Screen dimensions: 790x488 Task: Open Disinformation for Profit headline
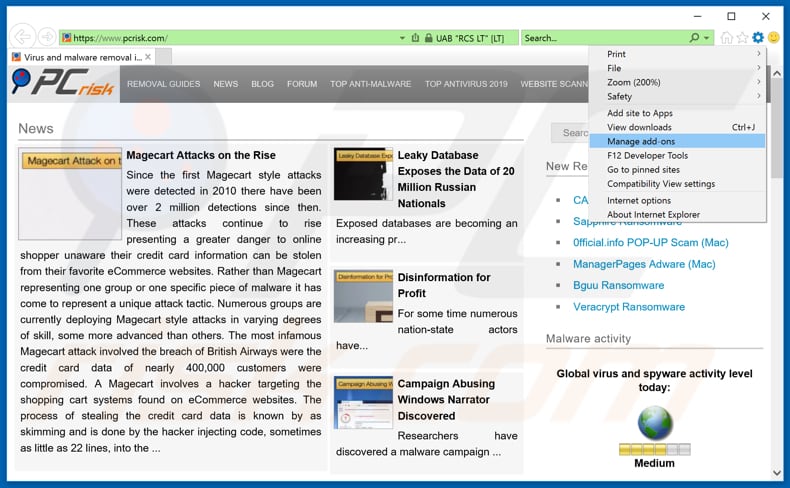[444, 285]
